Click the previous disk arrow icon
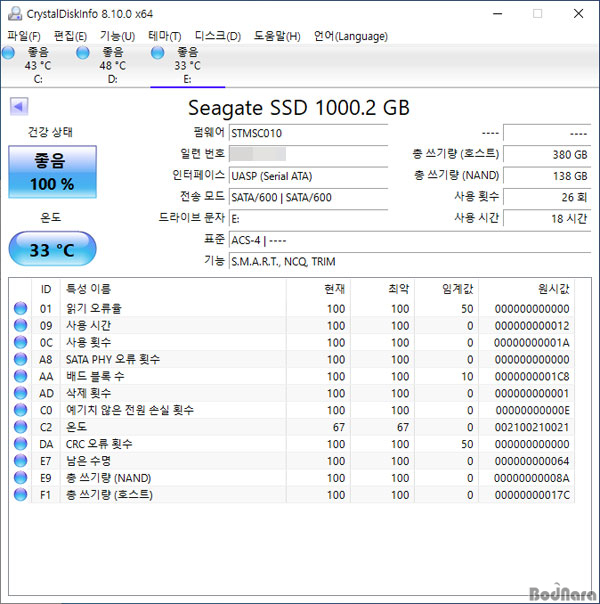600x604 pixels. [x=19, y=106]
